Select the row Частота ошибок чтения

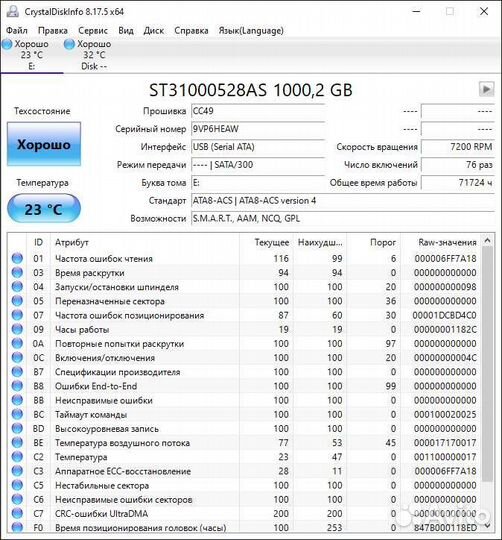coord(244,258)
